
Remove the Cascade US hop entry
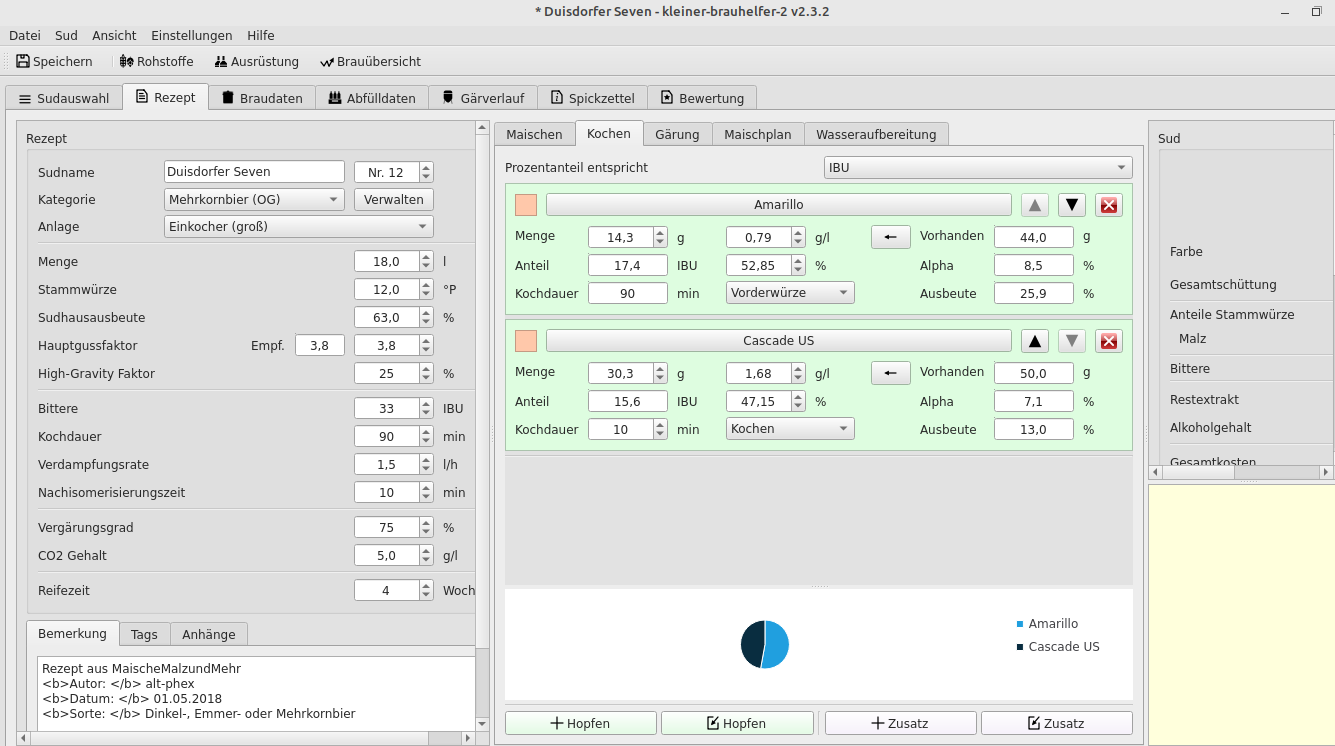(x=1109, y=341)
